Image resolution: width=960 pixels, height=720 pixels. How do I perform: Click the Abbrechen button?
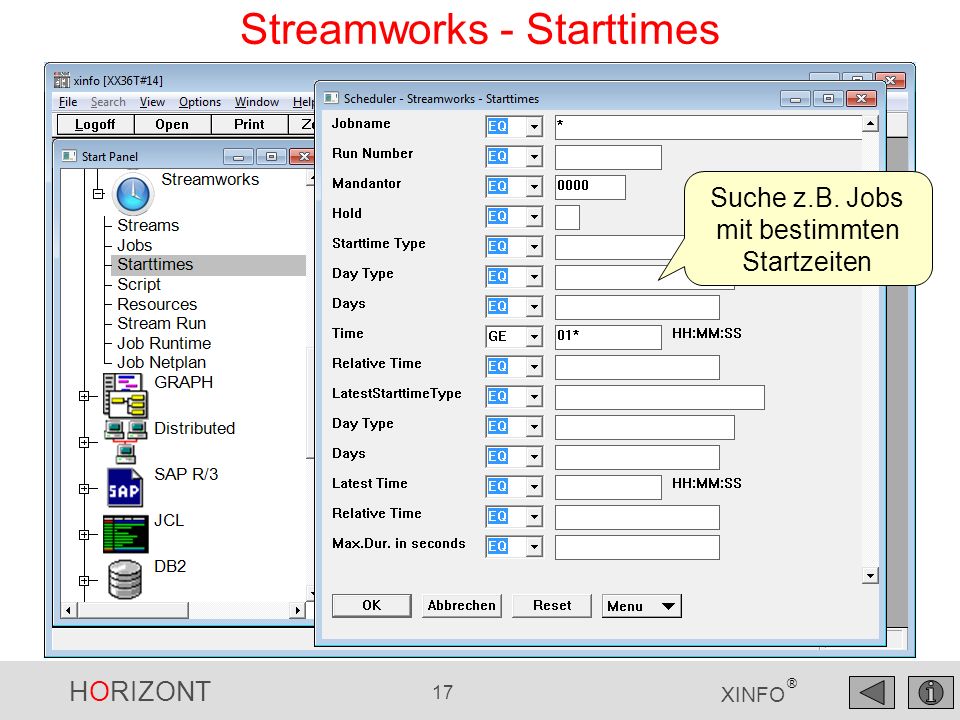coord(462,606)
